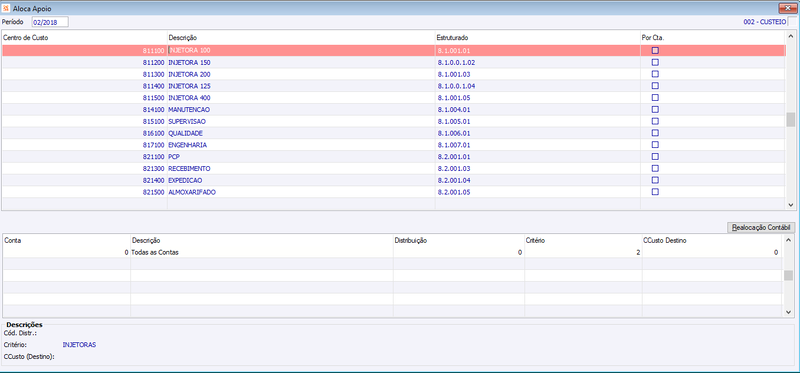The image size is (800, 373).
Task: Toggle Por Cta. checkbox for INJETORA 125
Action: click(x=655, y=86)
